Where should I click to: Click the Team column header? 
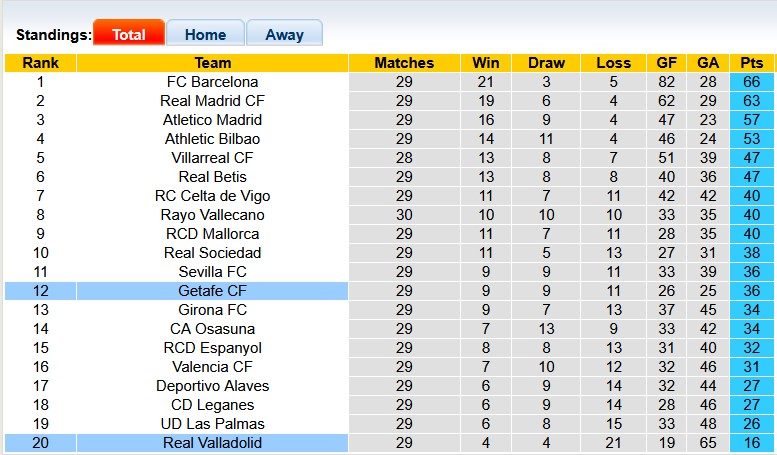coord(212,63)
